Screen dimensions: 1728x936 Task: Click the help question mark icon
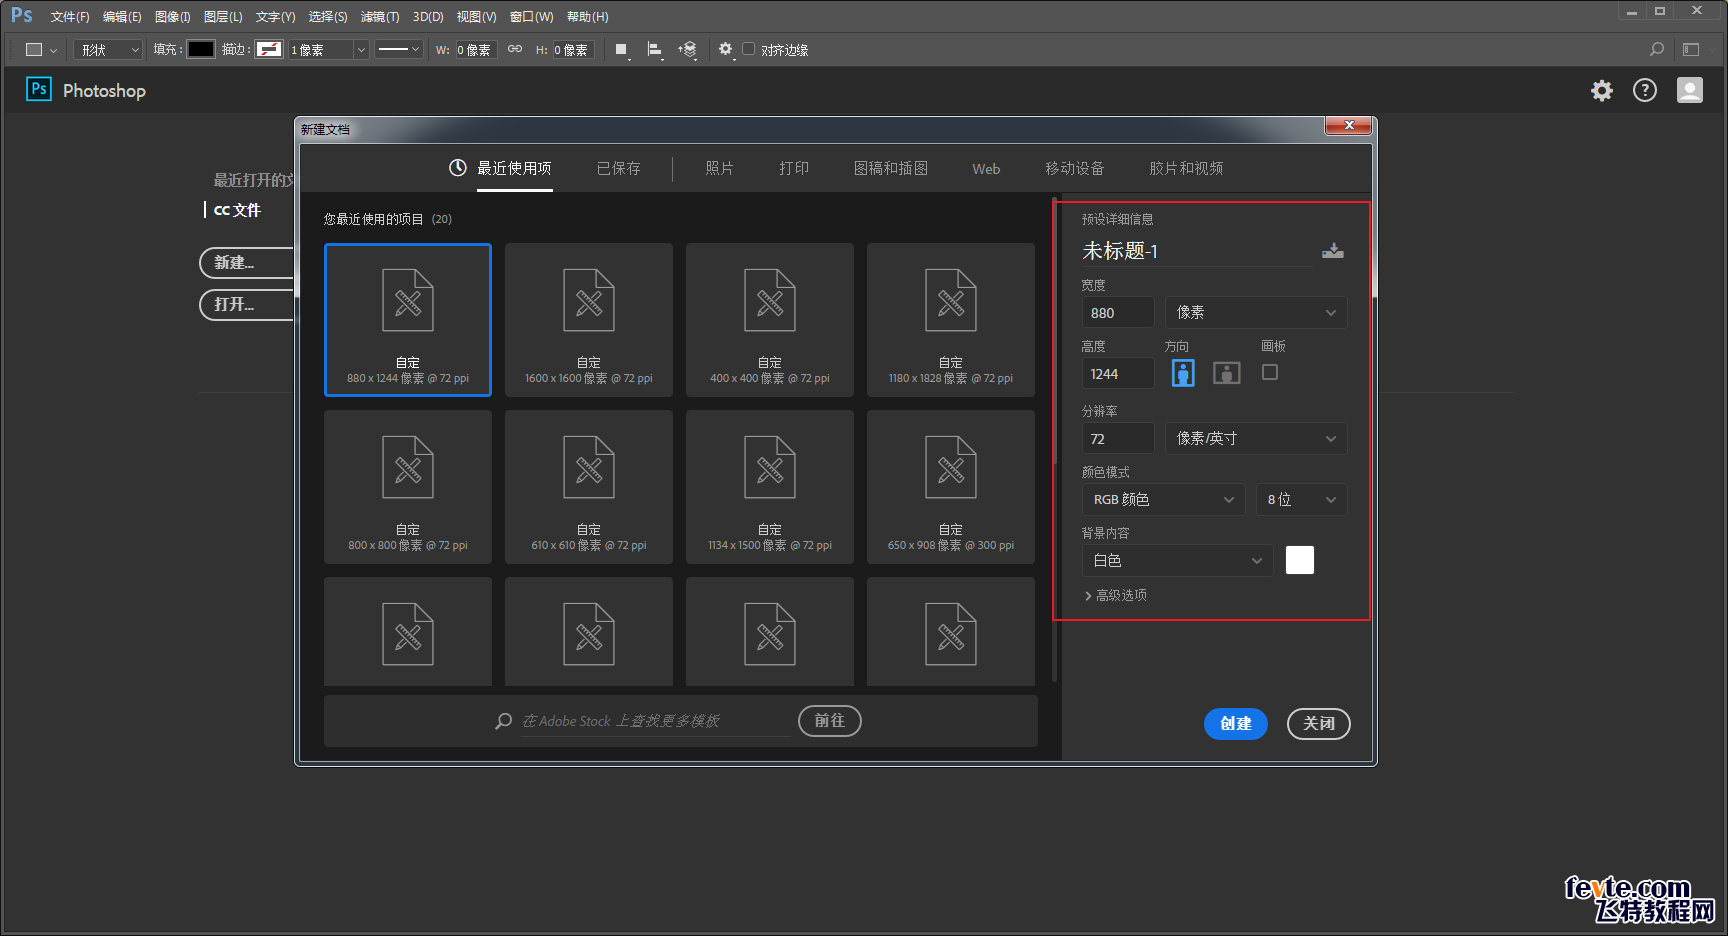[x=1645, y=91]
